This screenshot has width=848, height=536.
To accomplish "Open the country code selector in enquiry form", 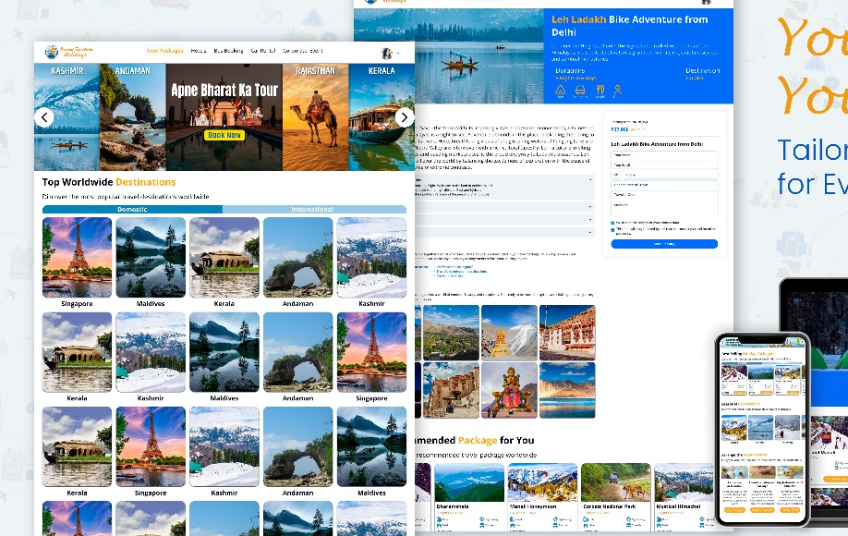I will (x=615, y=175).
